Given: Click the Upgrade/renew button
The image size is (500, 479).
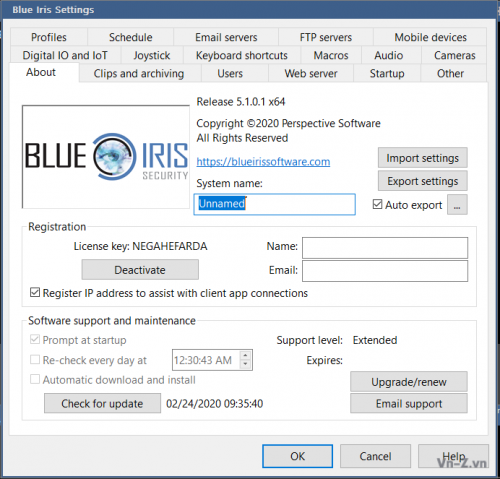Looking at the screenshot, I should pos(409,382).
